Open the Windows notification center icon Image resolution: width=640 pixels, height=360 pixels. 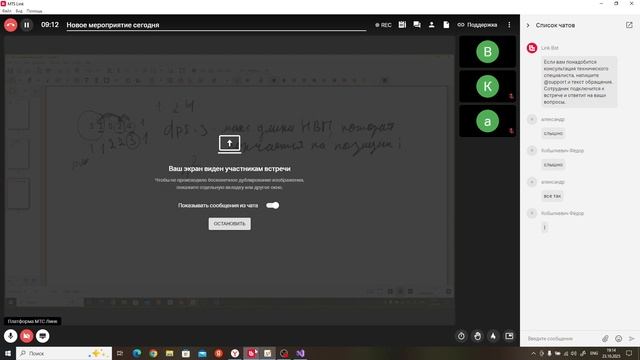point(629,353)
